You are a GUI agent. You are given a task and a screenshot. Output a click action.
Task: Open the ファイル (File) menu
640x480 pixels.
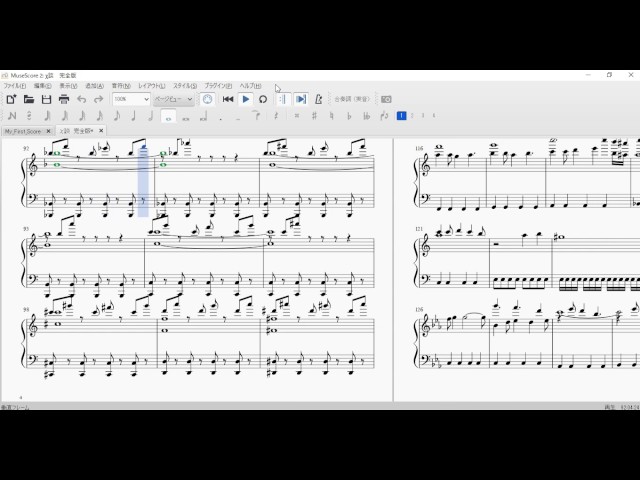tap(15, 86)
